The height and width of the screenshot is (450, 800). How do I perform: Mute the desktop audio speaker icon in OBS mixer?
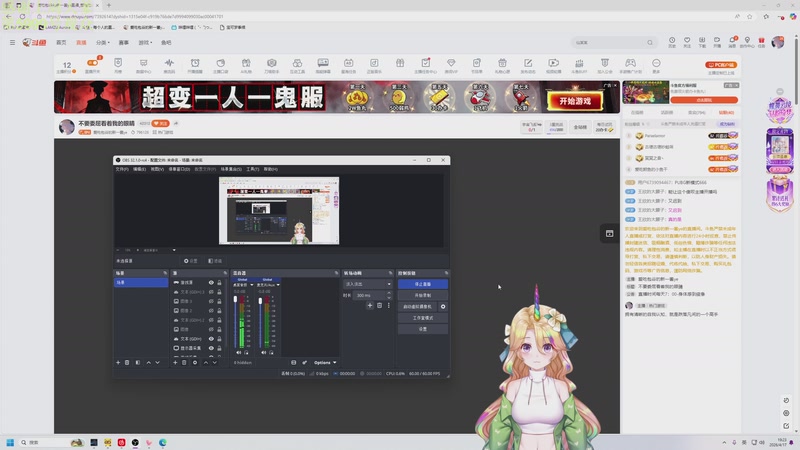(x=238, y=353)
